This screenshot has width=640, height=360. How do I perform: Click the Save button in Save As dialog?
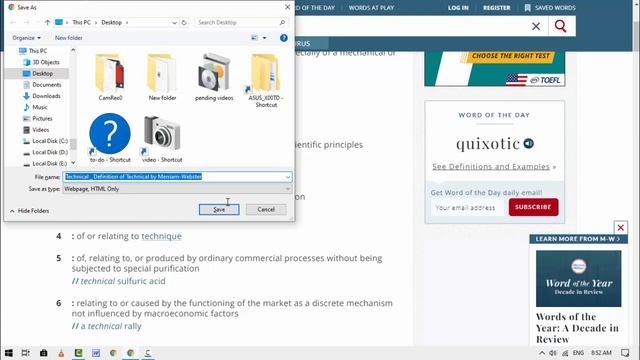(219, 209)
